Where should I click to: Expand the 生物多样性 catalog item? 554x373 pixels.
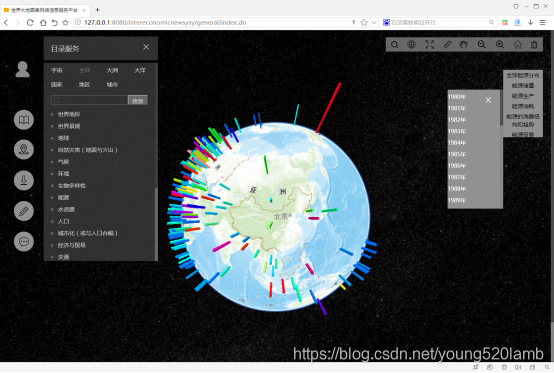point(72,186)
